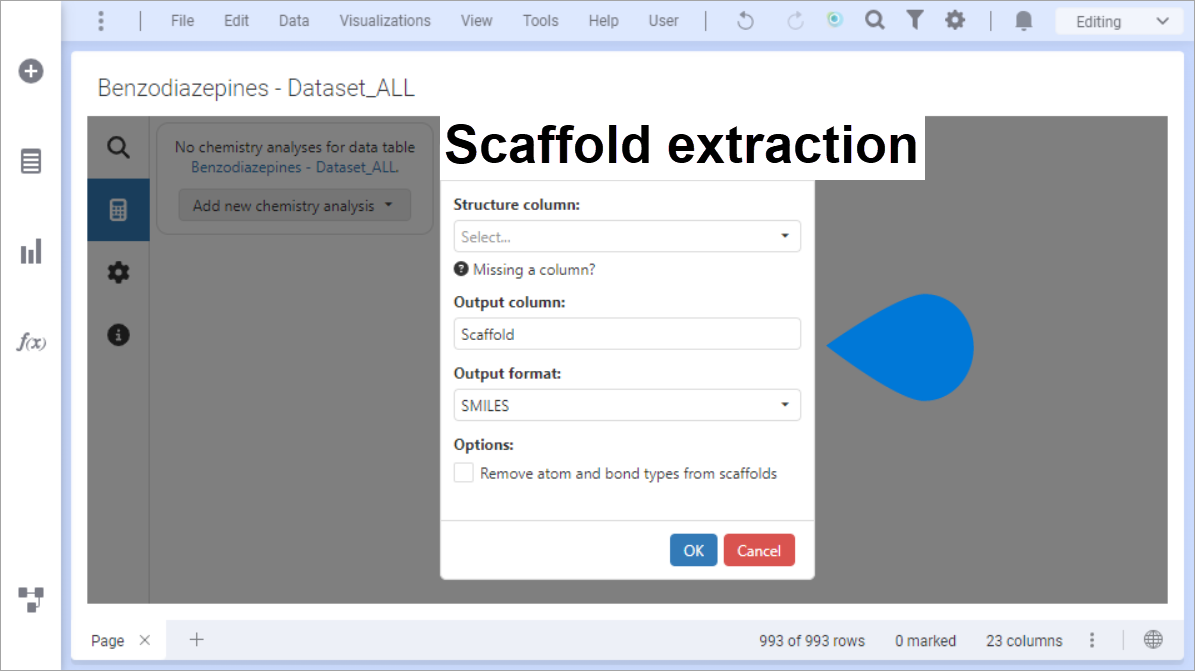Open notifications via the bell icon
1195x671 pixels.
[x=1023, y=20]
